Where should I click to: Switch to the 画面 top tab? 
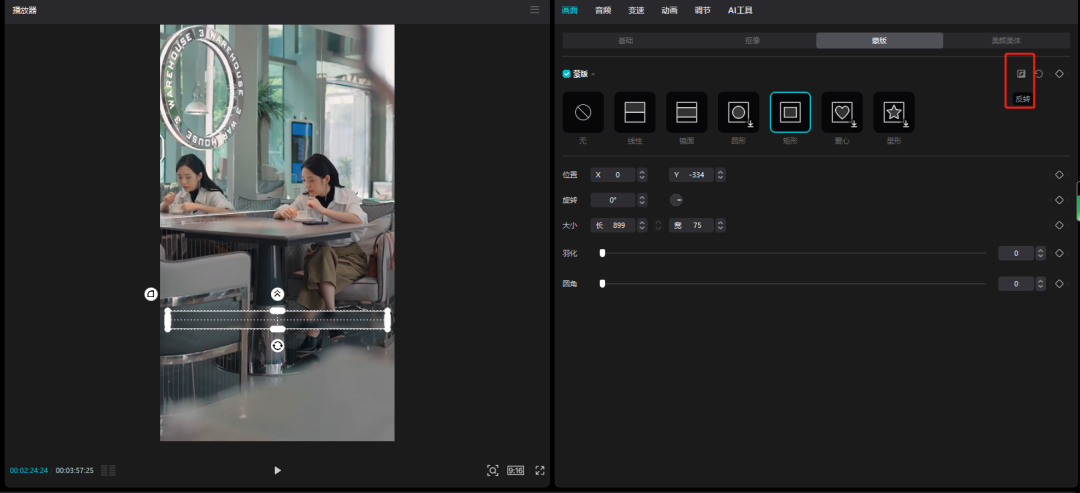coord(569,10)
